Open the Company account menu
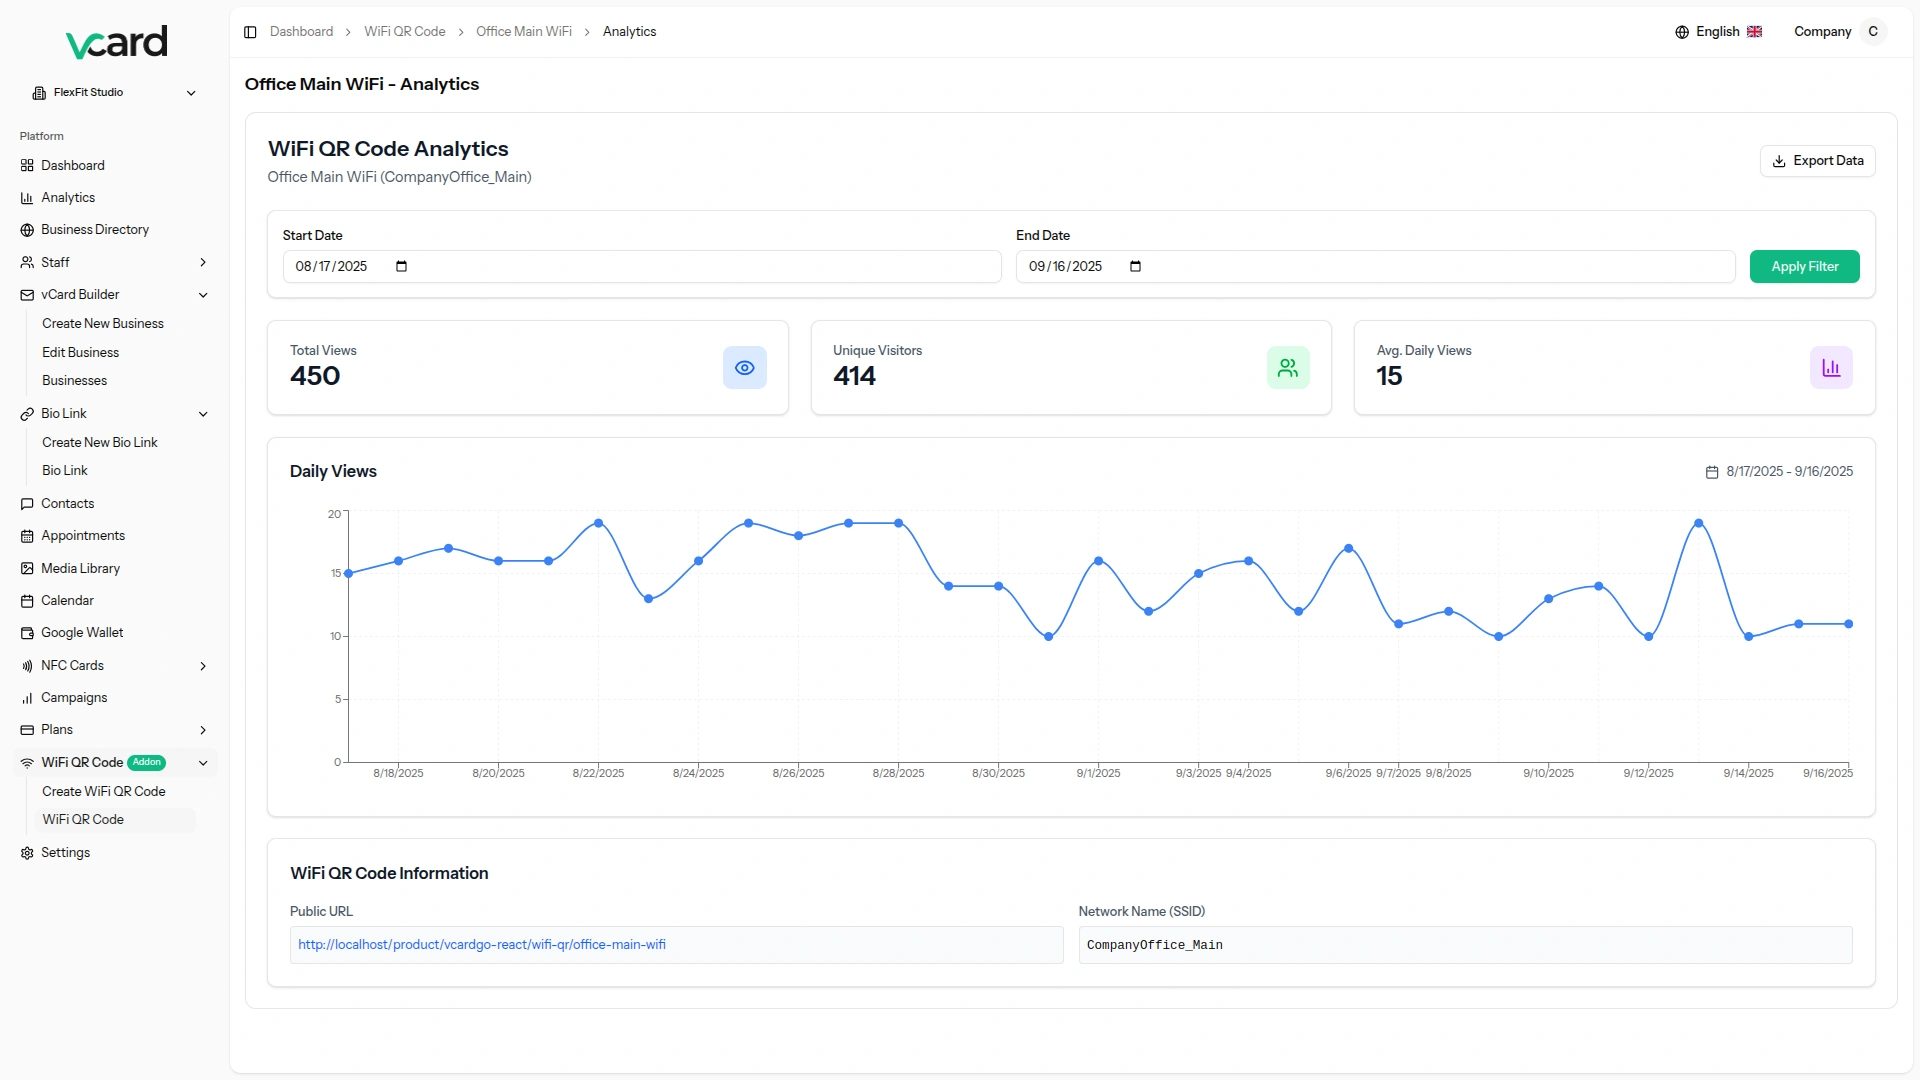The image size is (1920, 1080). click(x=1839, y=32)
